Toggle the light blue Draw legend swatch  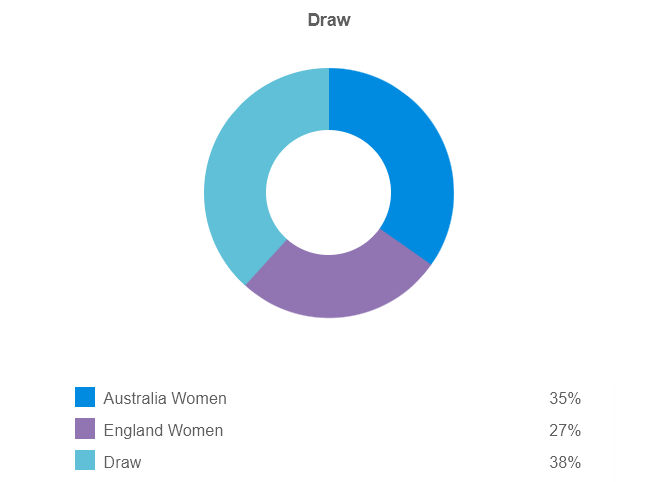click(85, 460)
